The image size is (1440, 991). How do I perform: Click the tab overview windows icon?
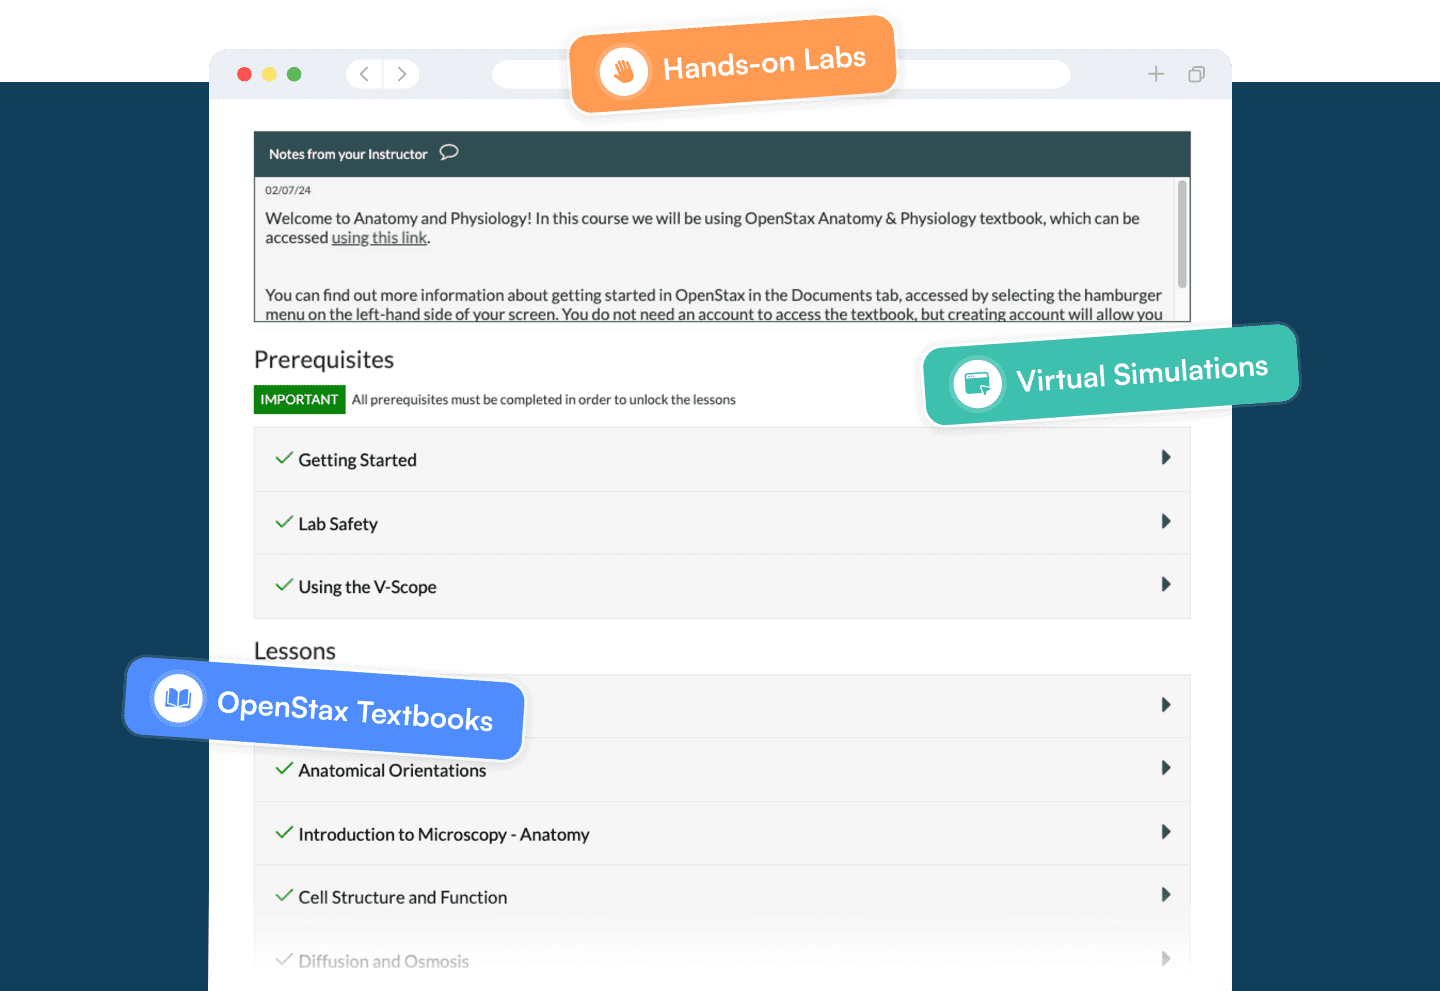click(x=1196, y=74)
